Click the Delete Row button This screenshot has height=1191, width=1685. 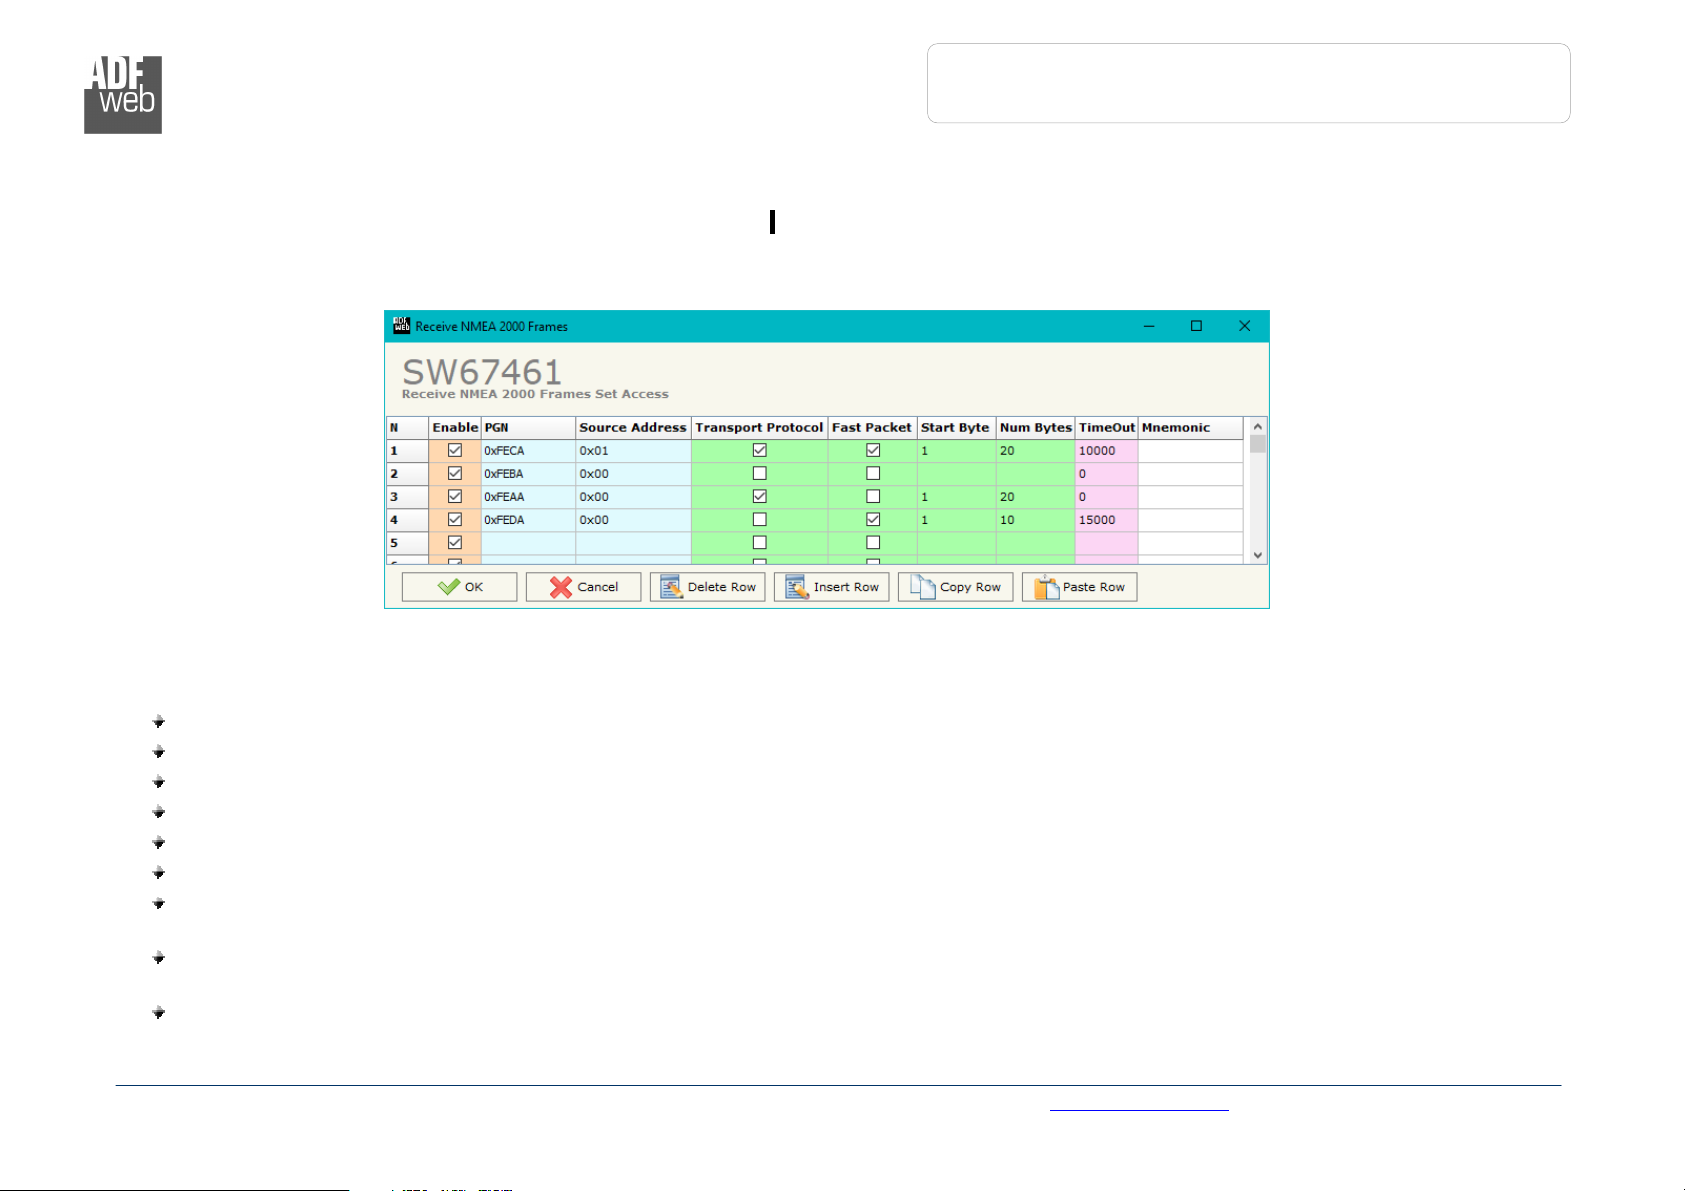coord(707,587)
